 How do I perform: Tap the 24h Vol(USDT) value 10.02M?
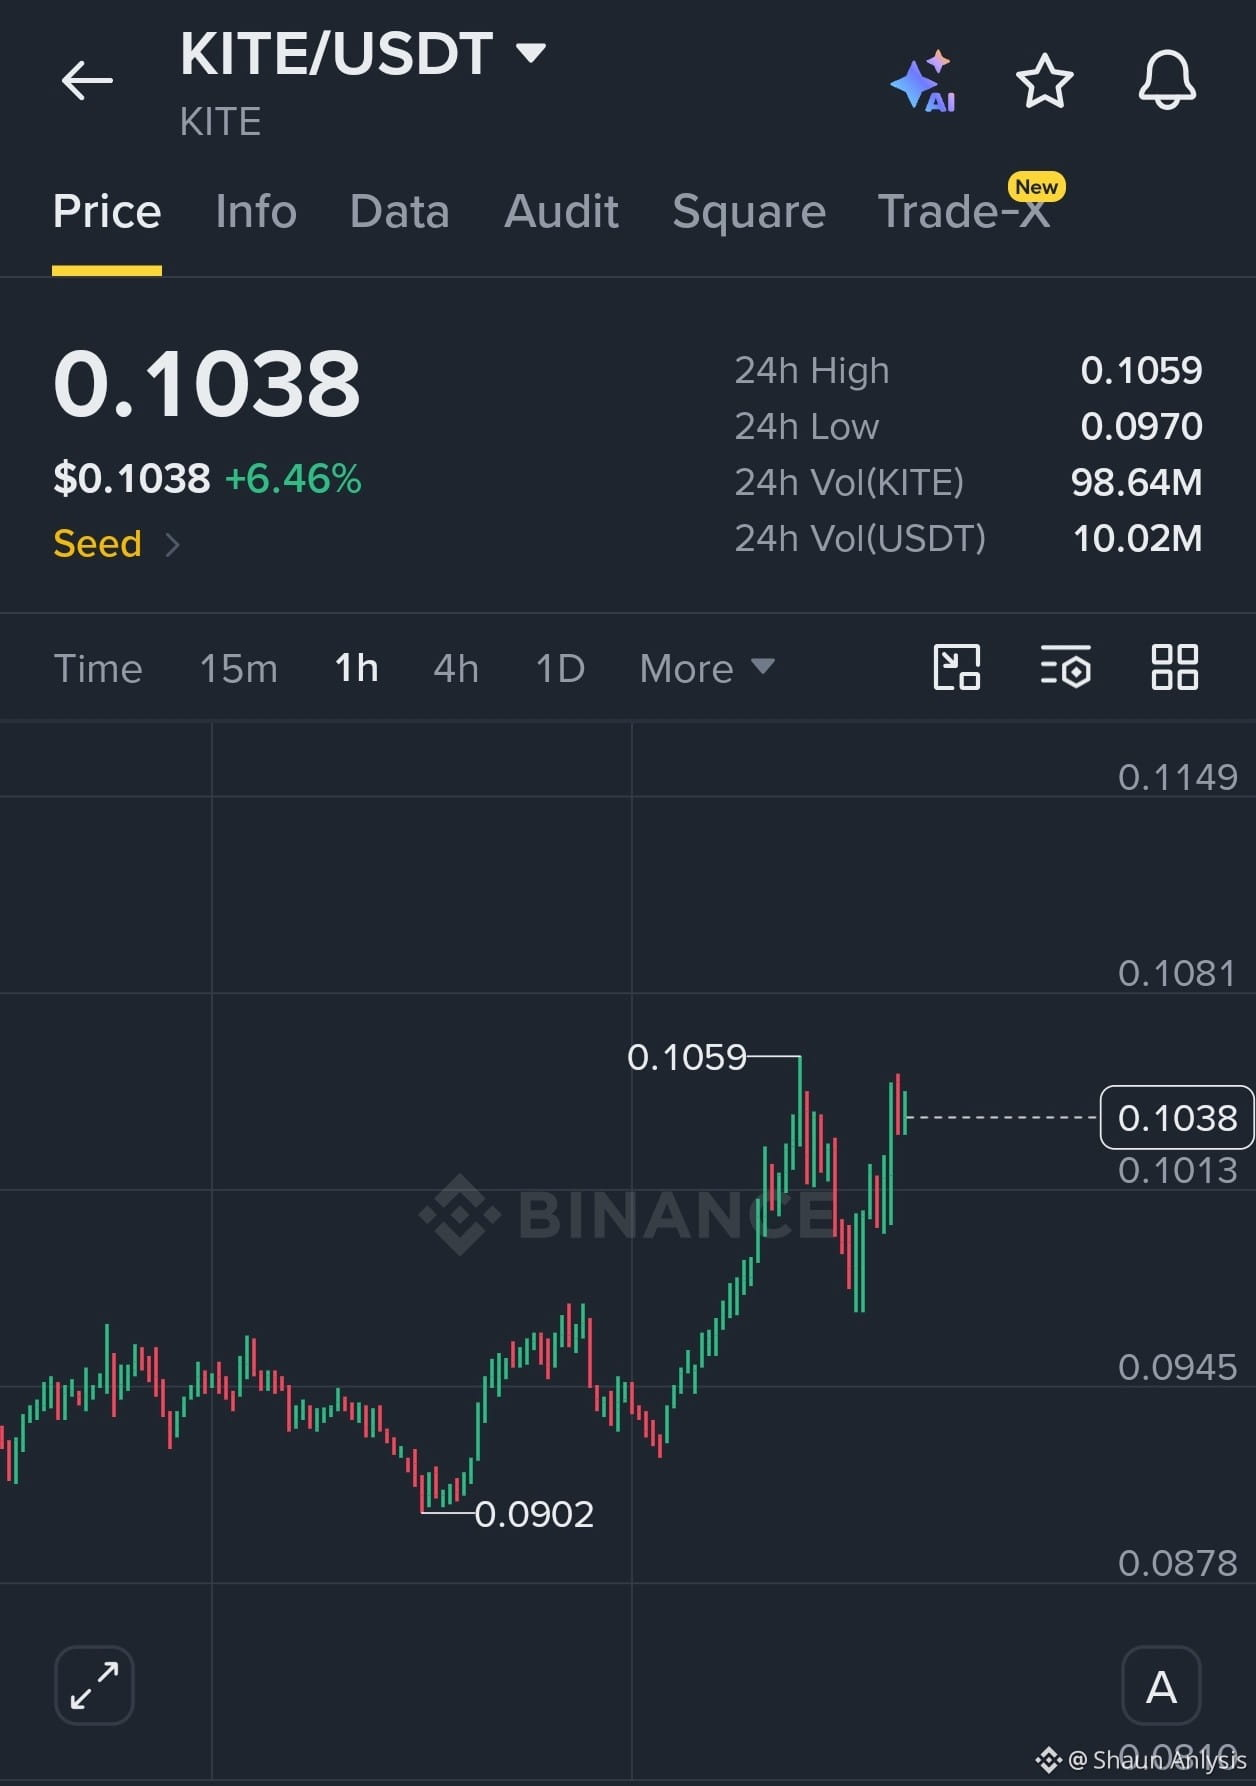tap(1137, 539)
